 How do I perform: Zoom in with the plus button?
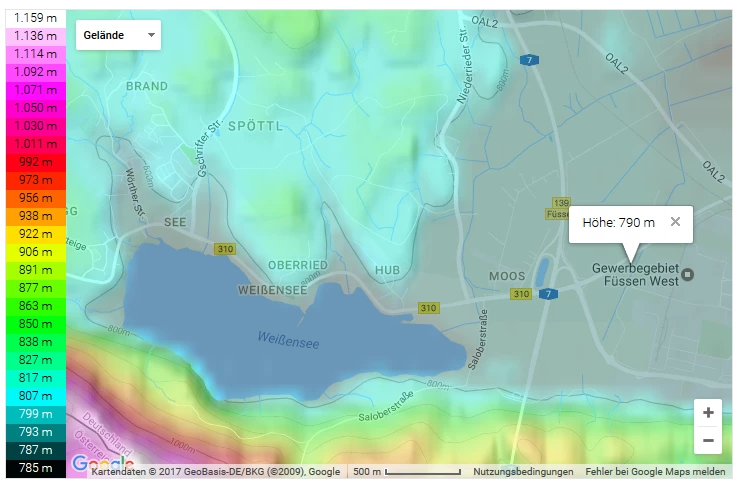(707, 413)
